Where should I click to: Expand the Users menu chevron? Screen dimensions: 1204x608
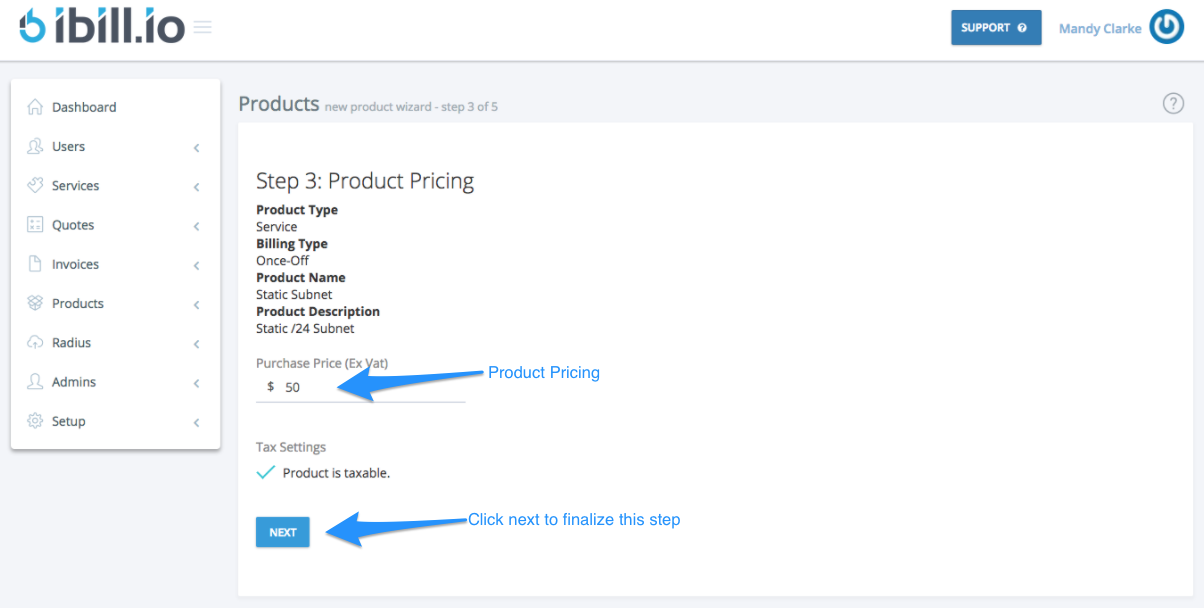click(x=196, y=146)
